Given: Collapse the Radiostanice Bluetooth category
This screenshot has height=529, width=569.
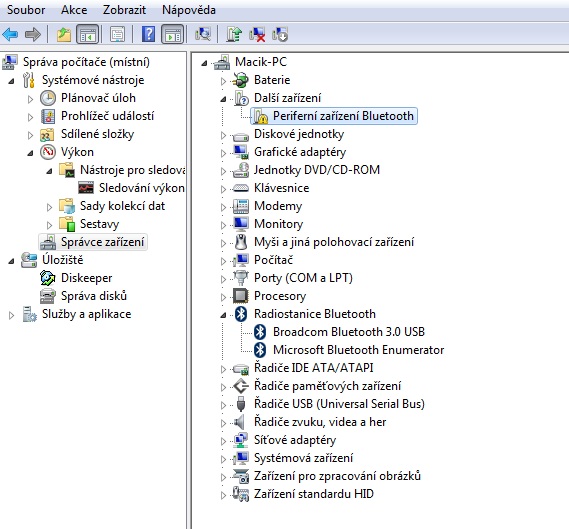Looking at the screenshot, I should coord(223,315).
